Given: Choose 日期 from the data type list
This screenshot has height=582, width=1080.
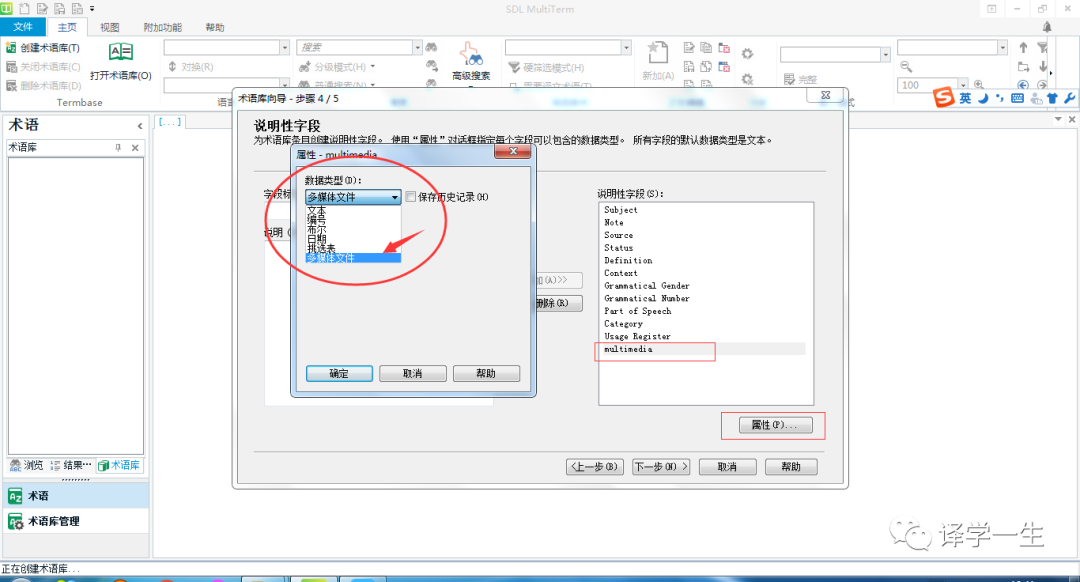Looking at the screenshot, I should point(353,239).
